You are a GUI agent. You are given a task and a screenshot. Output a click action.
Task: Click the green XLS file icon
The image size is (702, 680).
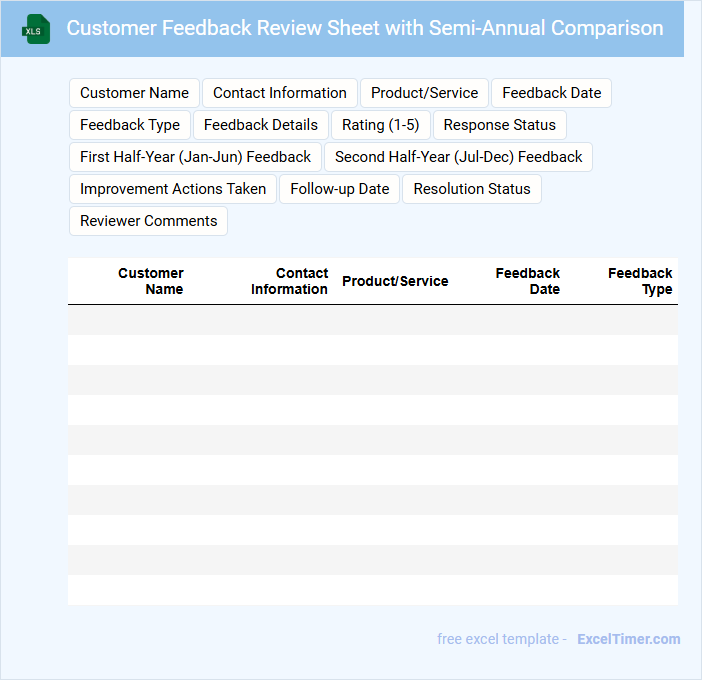tap(36, 29)
